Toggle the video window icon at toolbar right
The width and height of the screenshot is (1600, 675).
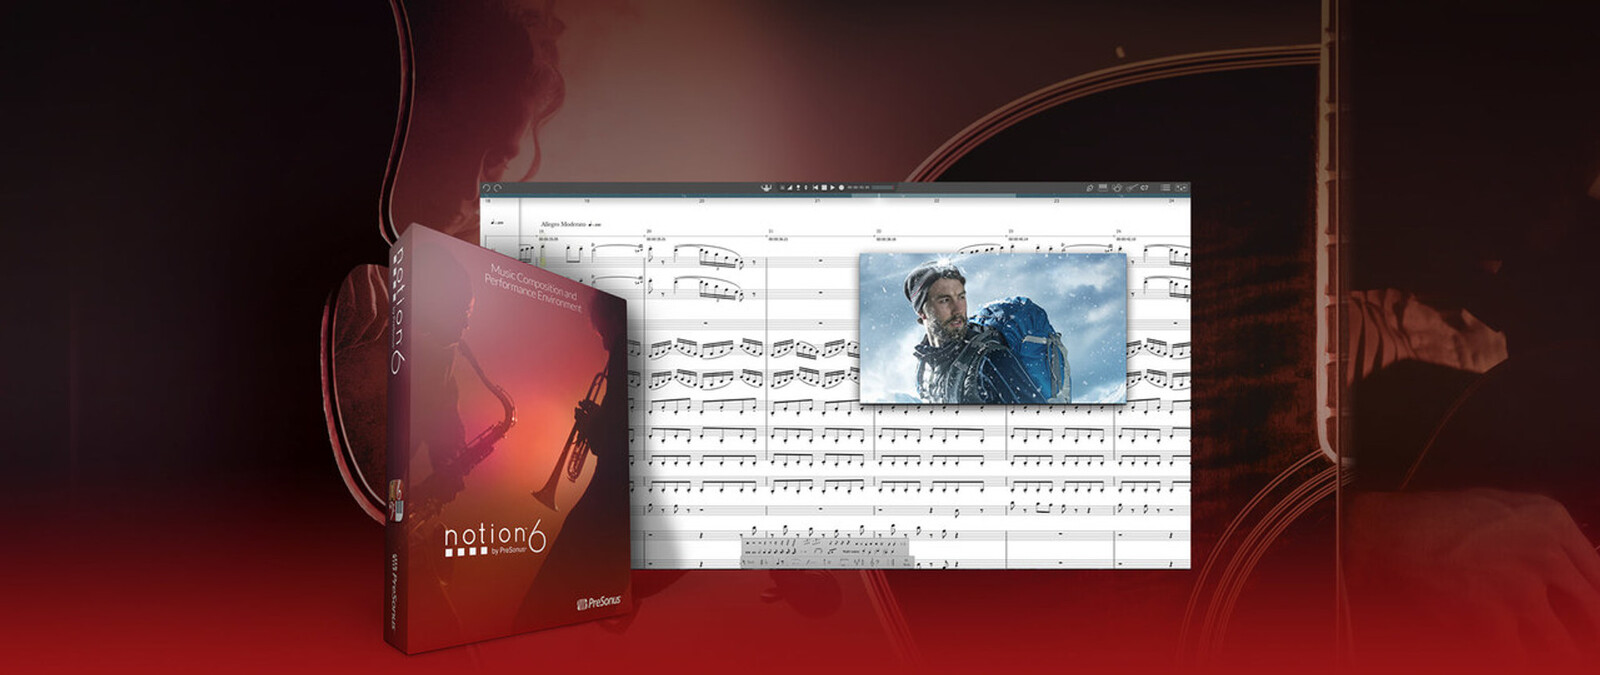1181,187
